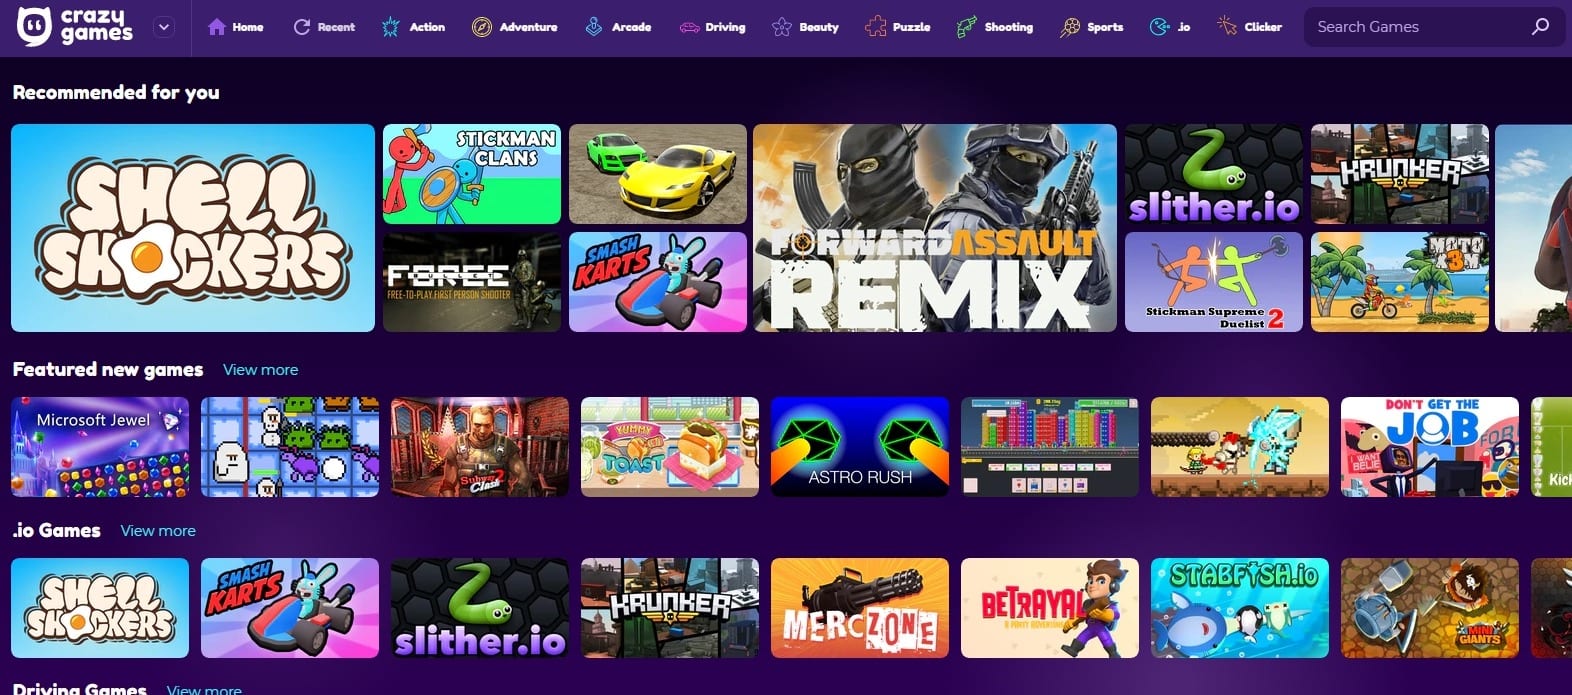Image resolution: width=1572 pixels, height=695 pixels.
Task: Open the Microsoft Jewel game
Action: [x=100, y=447]
